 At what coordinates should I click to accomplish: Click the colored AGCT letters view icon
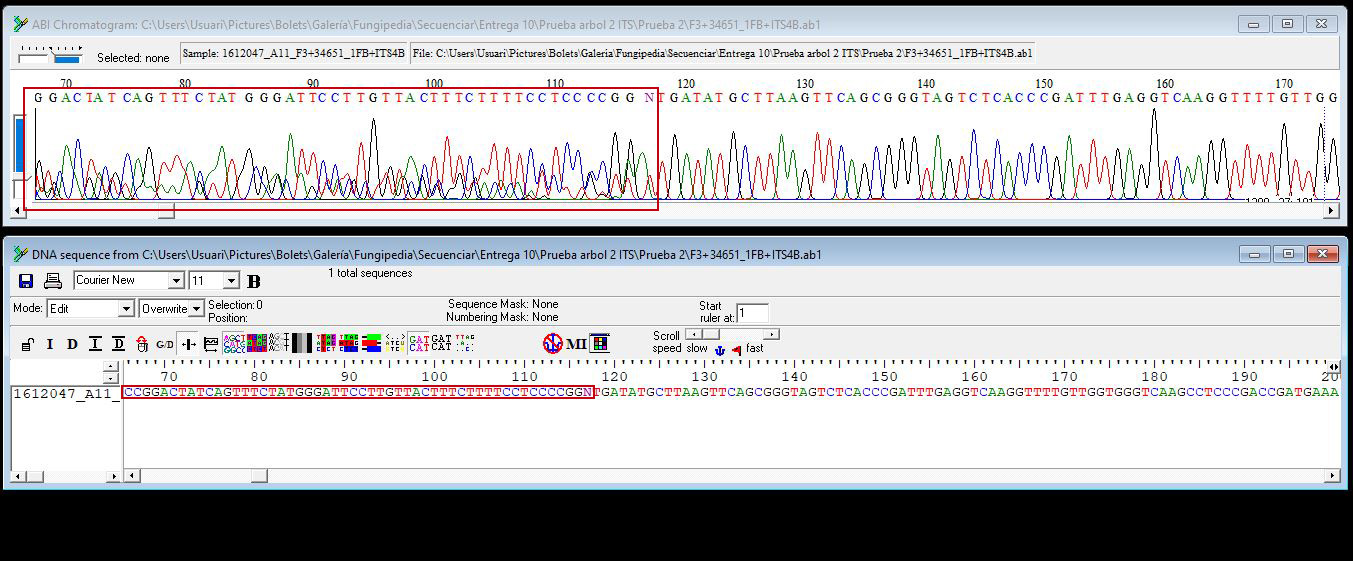point(234,344)
